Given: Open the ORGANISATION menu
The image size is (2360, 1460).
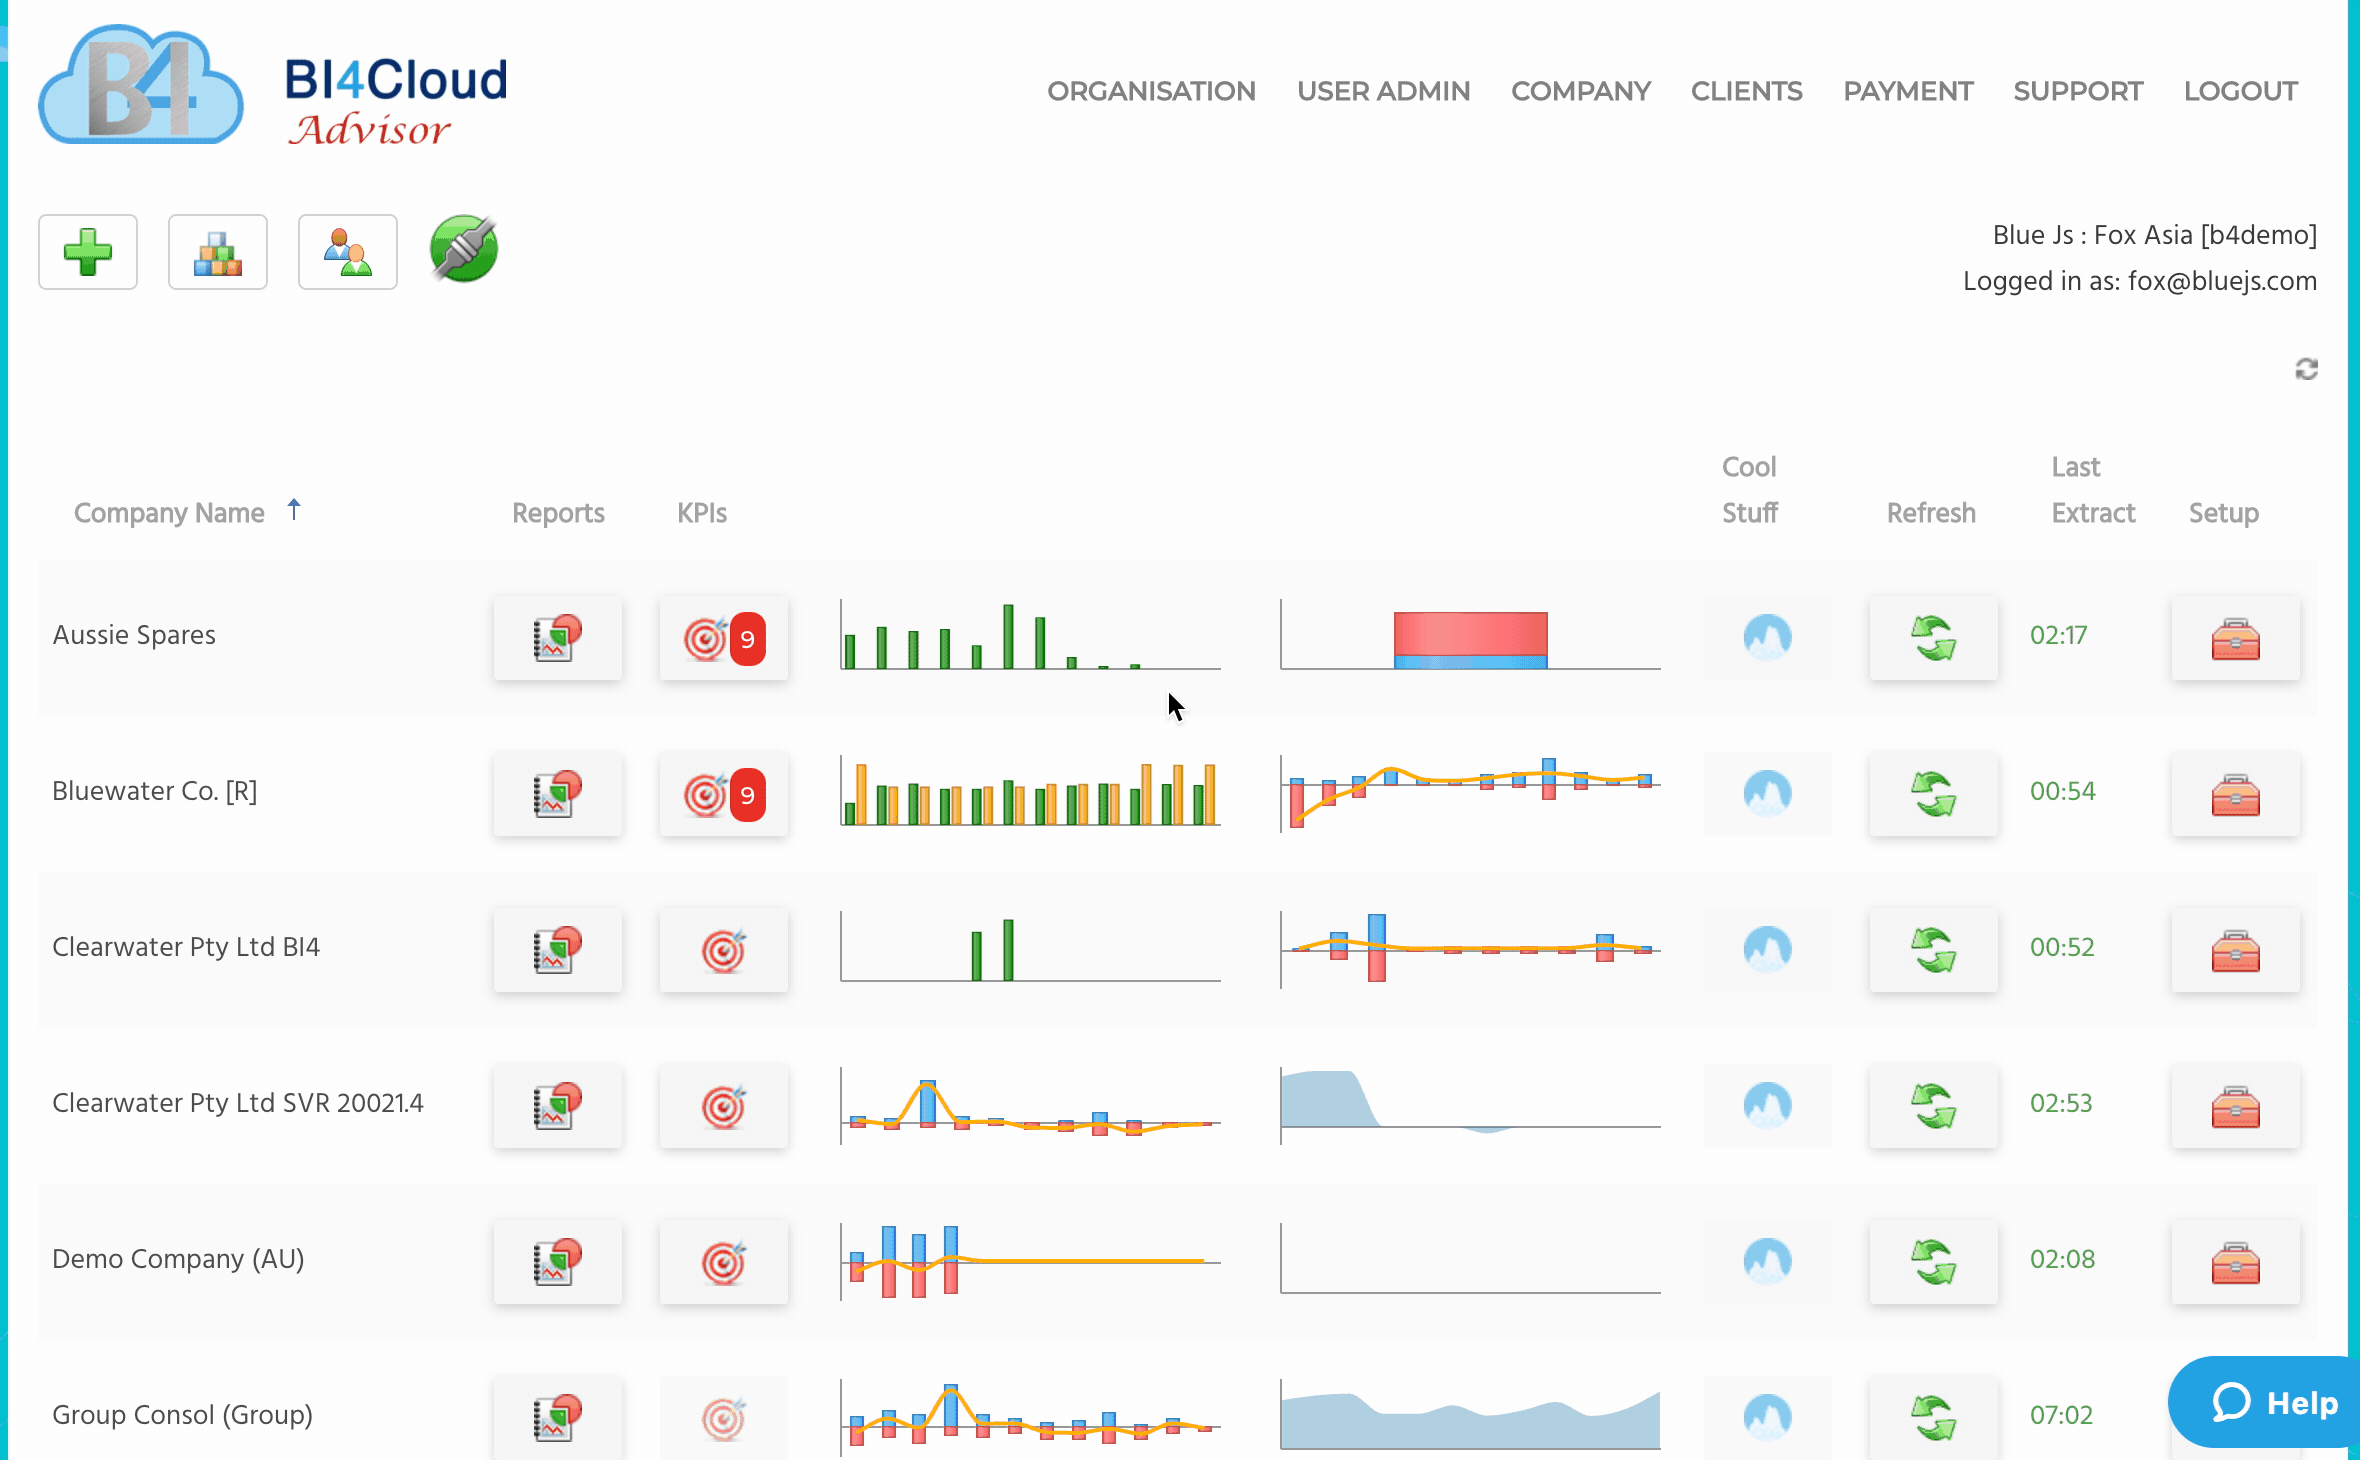Looking at the screenshot, I should pos(1151,91).
